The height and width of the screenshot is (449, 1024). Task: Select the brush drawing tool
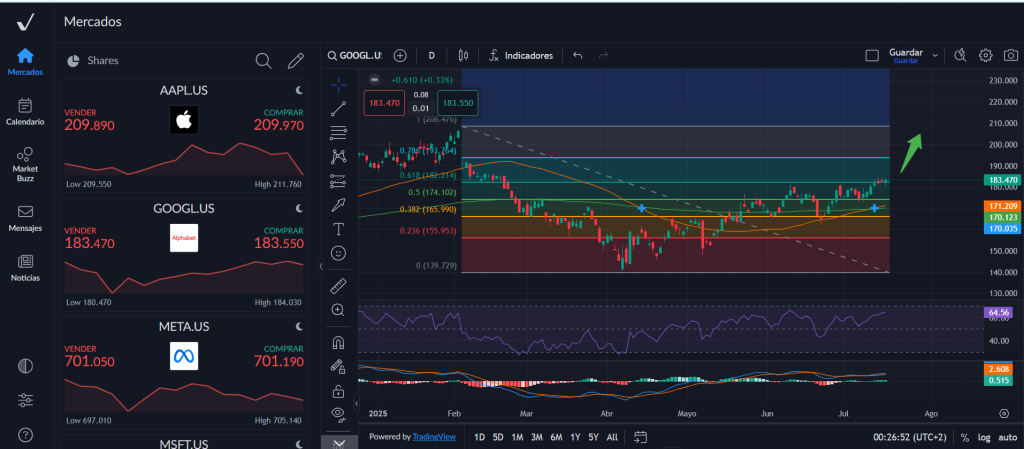click(x=338, y=205)
